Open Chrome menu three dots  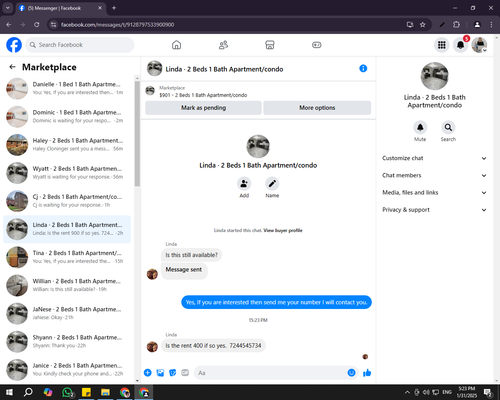[x=491, y=25]
